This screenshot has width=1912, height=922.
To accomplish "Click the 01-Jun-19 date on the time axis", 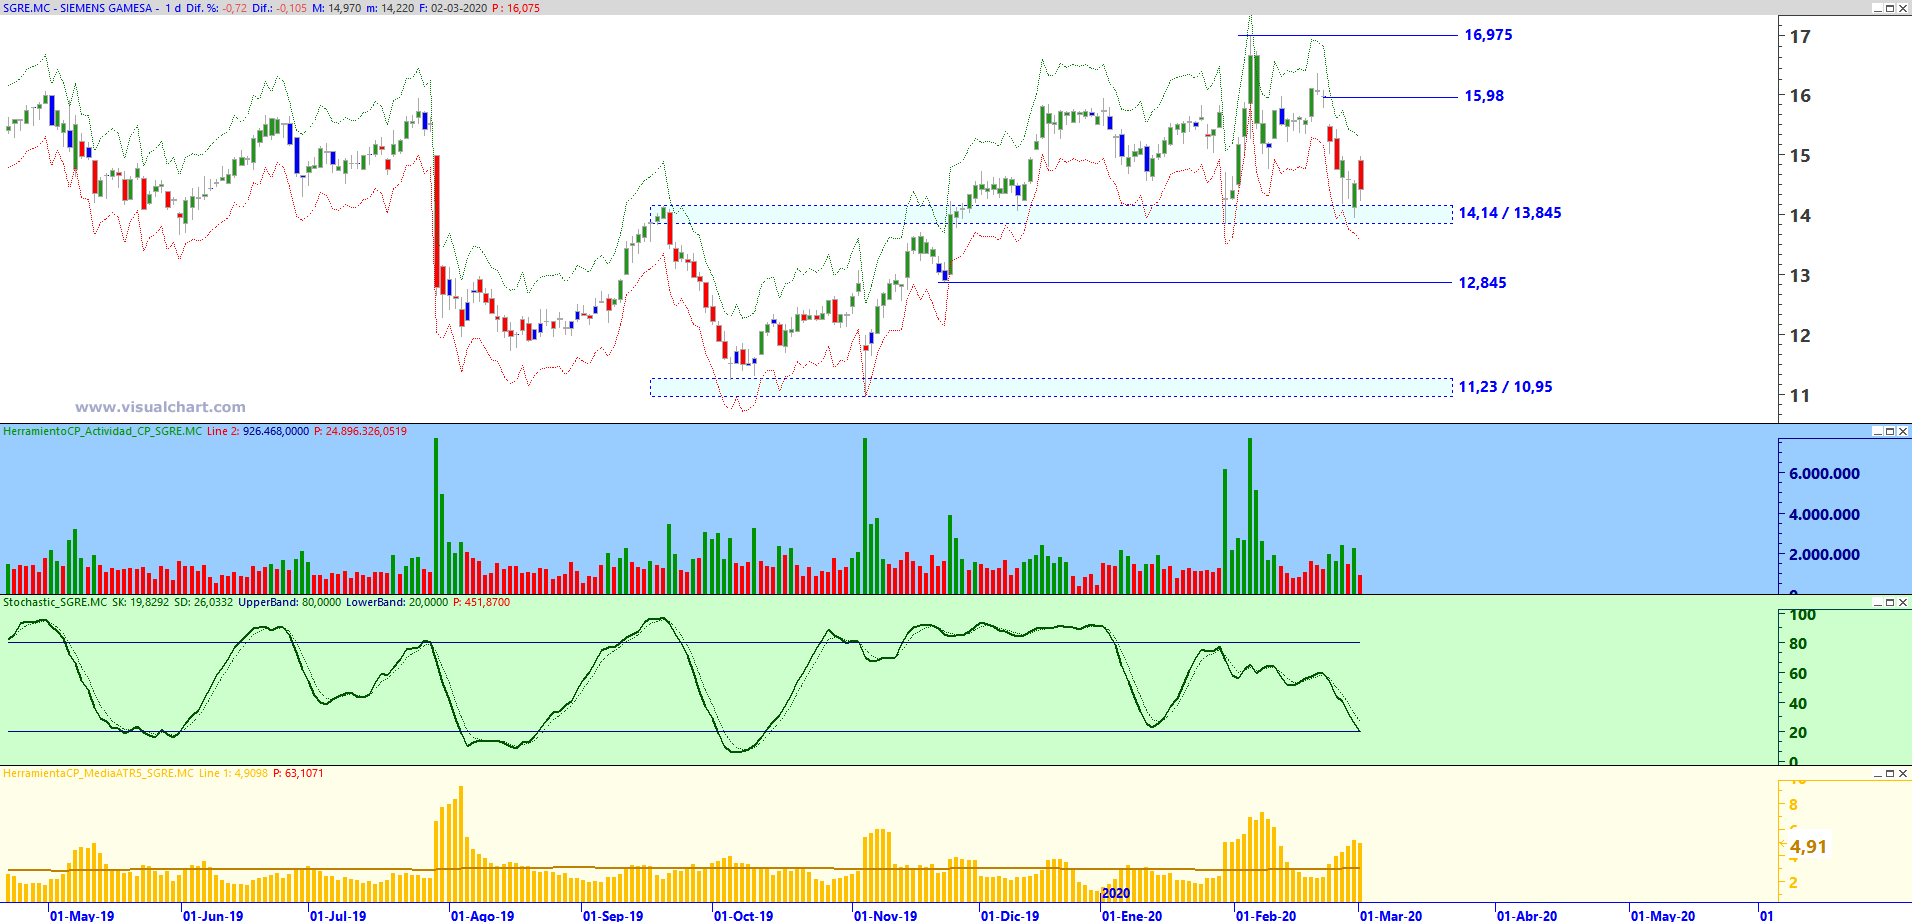I will (x=213, y=915).
